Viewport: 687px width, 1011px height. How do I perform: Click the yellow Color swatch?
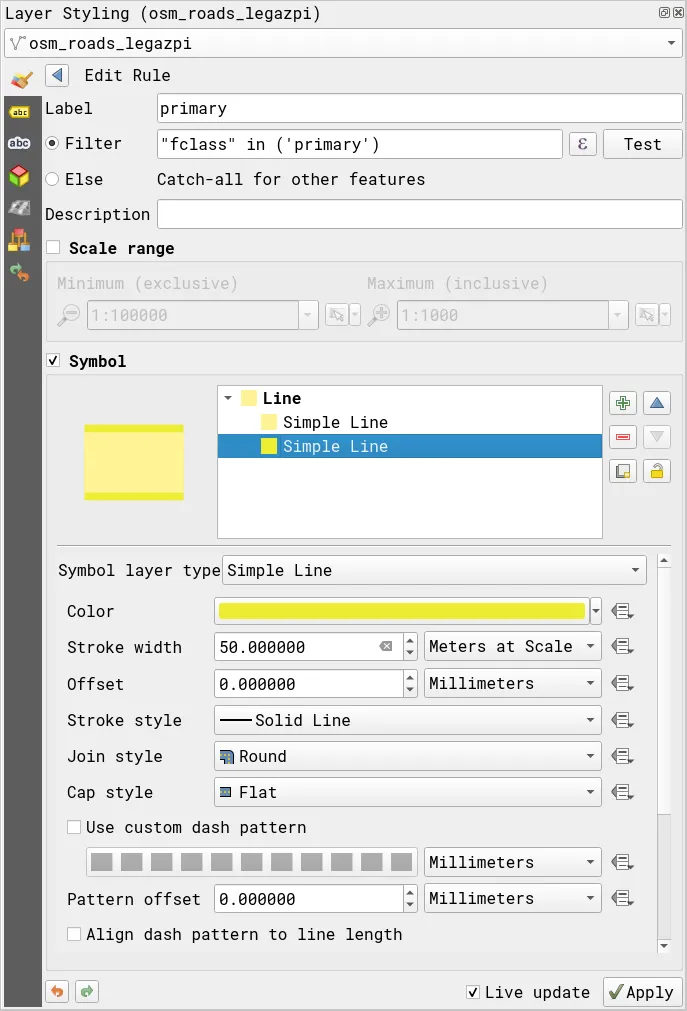pyautogui.click(x=401, y=611)
